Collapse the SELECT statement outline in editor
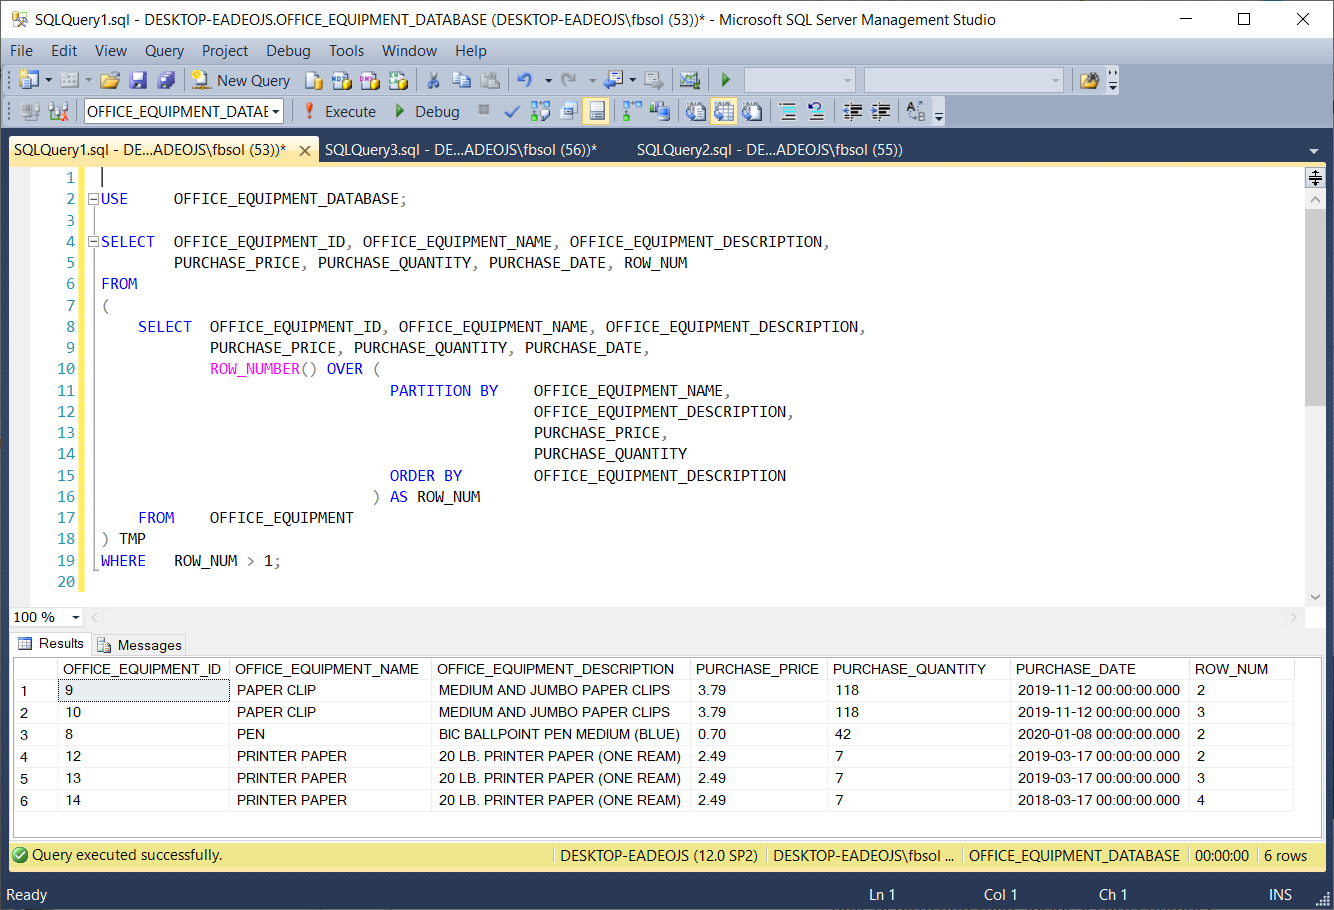 [93, 242]
